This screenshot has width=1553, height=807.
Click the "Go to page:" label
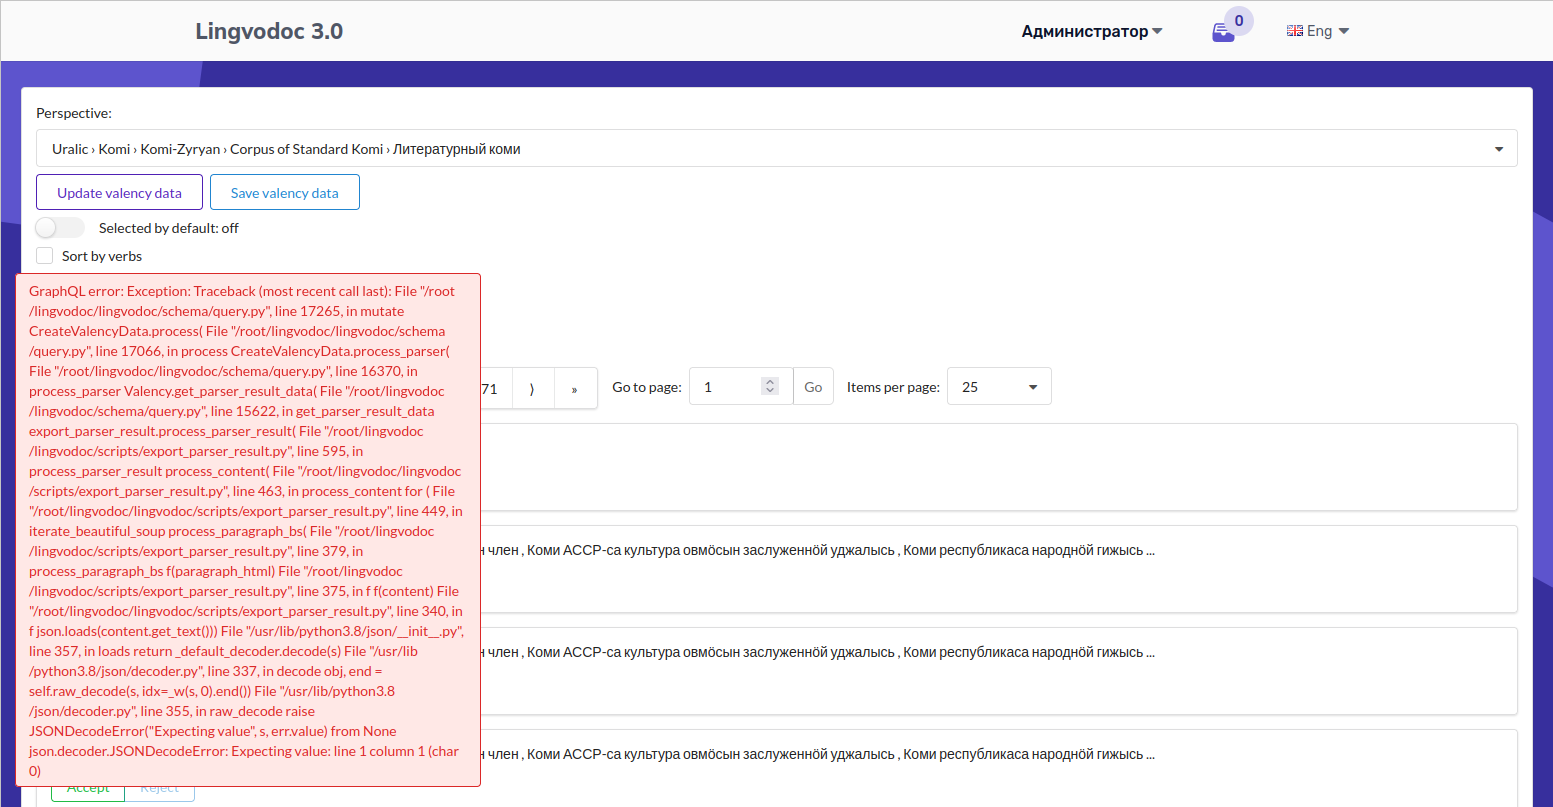(647, 387)
